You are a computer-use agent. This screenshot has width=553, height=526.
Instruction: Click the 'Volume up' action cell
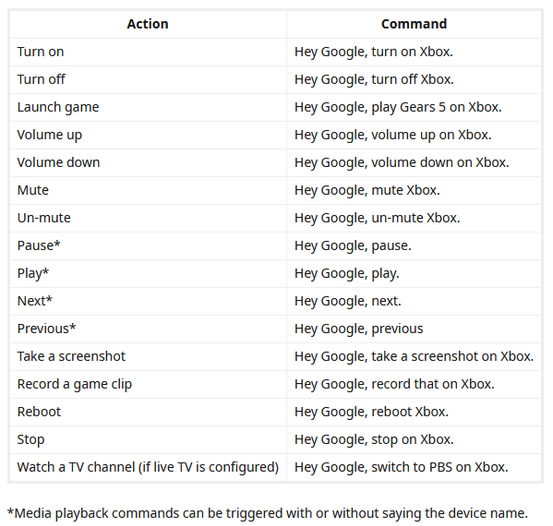coord(147,135)
